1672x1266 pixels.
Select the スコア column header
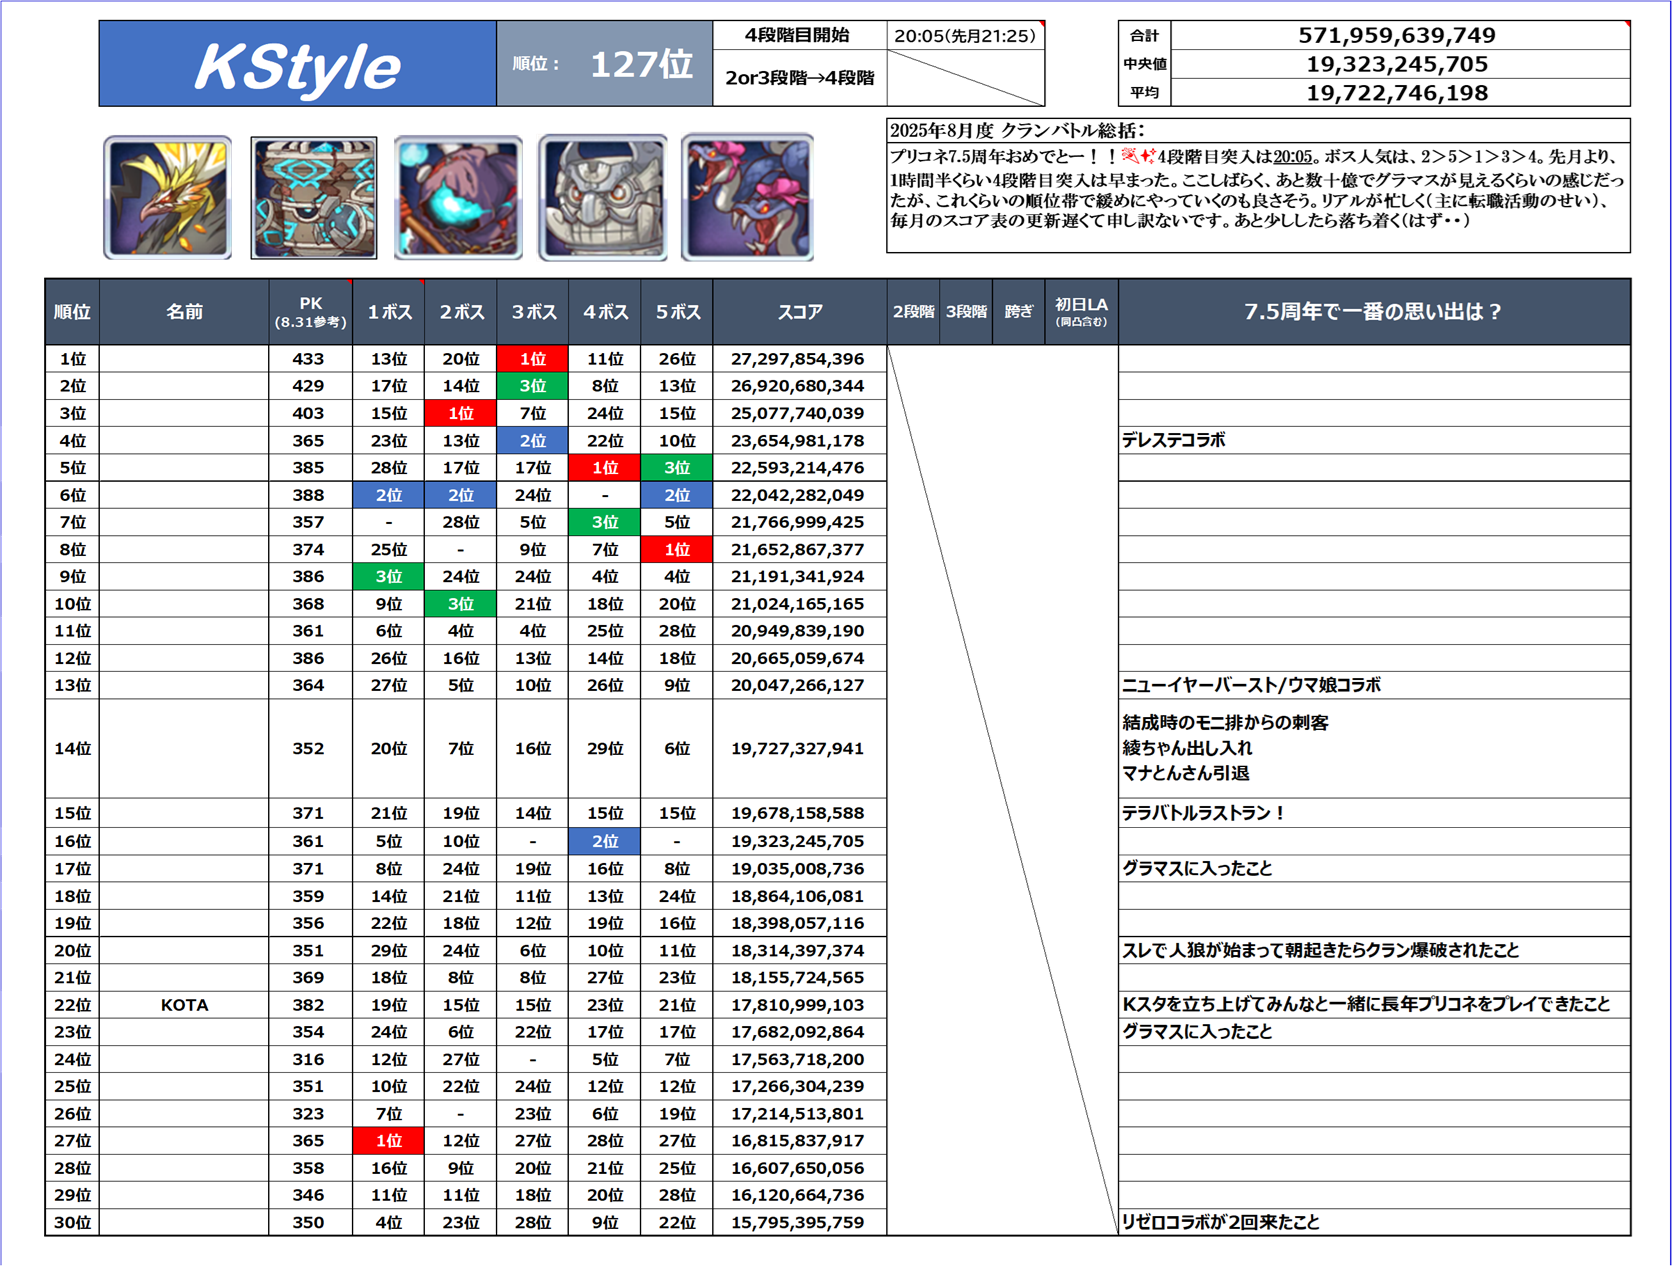pos(799,312)
